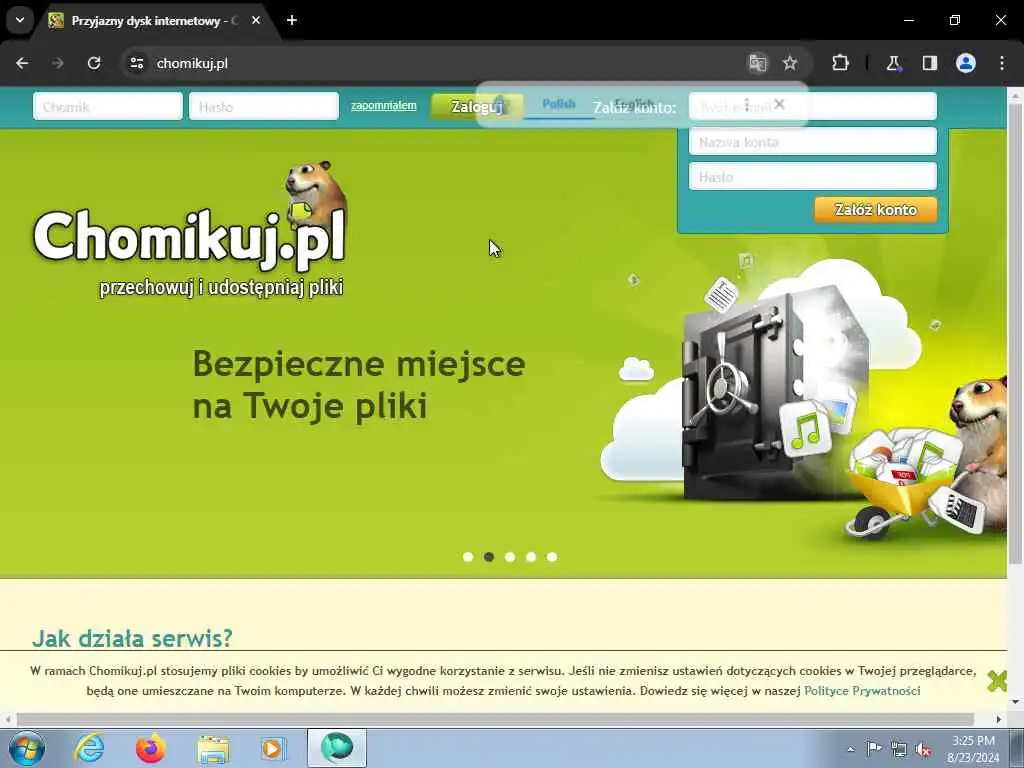Open translate popup options three-dot menu
This screenshot has height=768, width=1024.
pyautogui.click(x=747, y=104)
